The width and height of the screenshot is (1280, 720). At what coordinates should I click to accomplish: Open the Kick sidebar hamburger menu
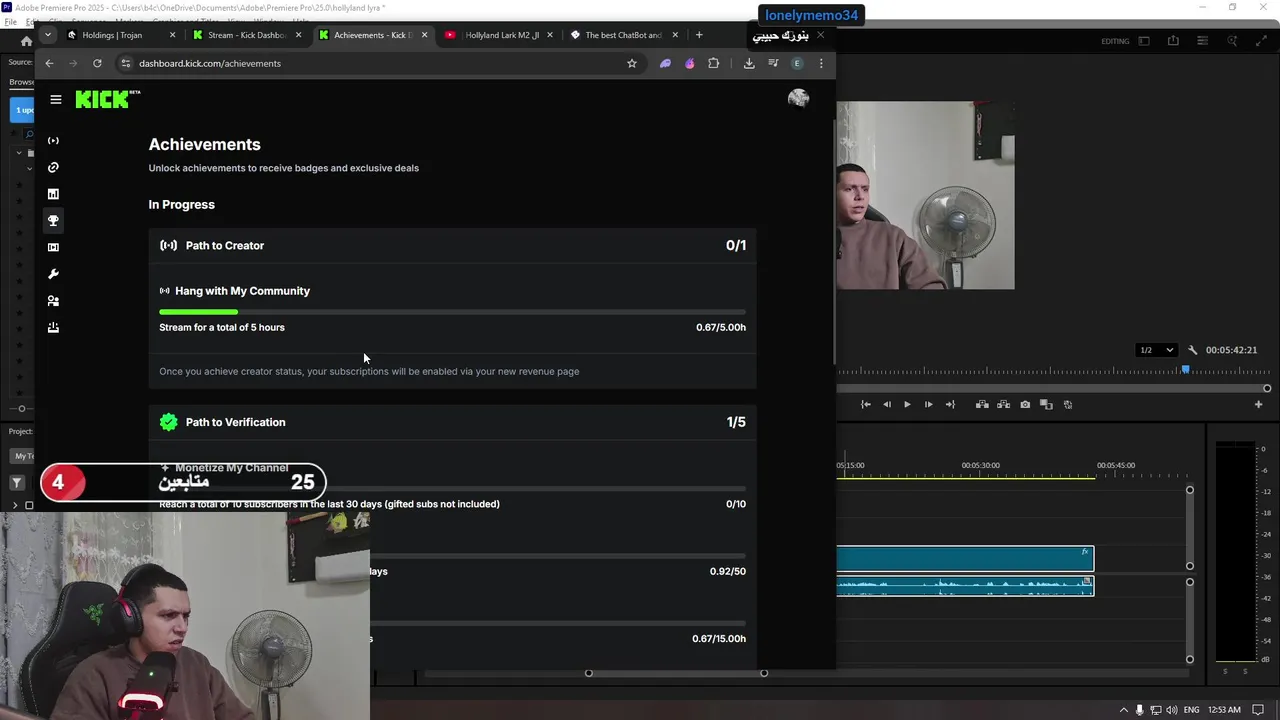56,99
